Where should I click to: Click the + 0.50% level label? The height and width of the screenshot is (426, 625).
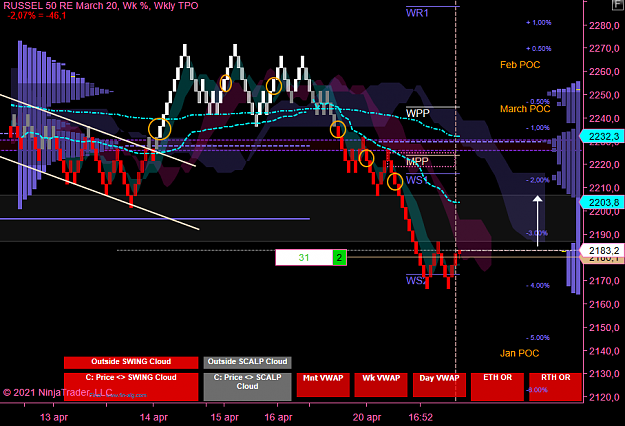(x=539, y=49)
